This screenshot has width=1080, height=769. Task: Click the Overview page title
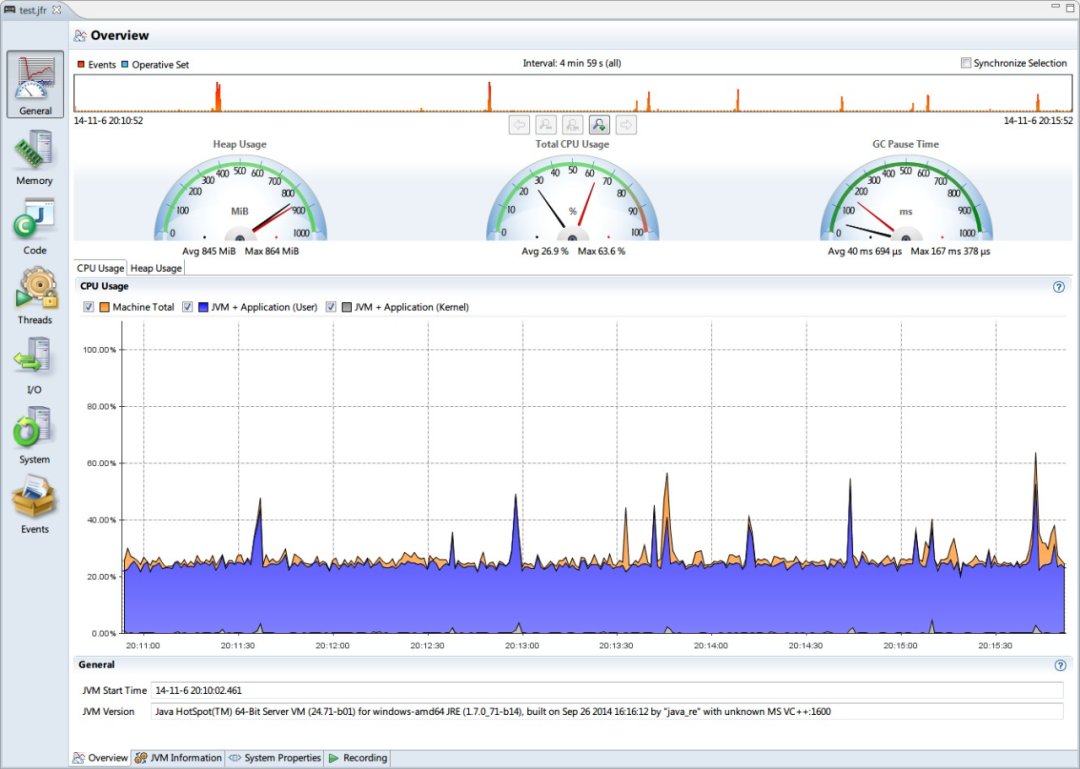click(120, 35)
